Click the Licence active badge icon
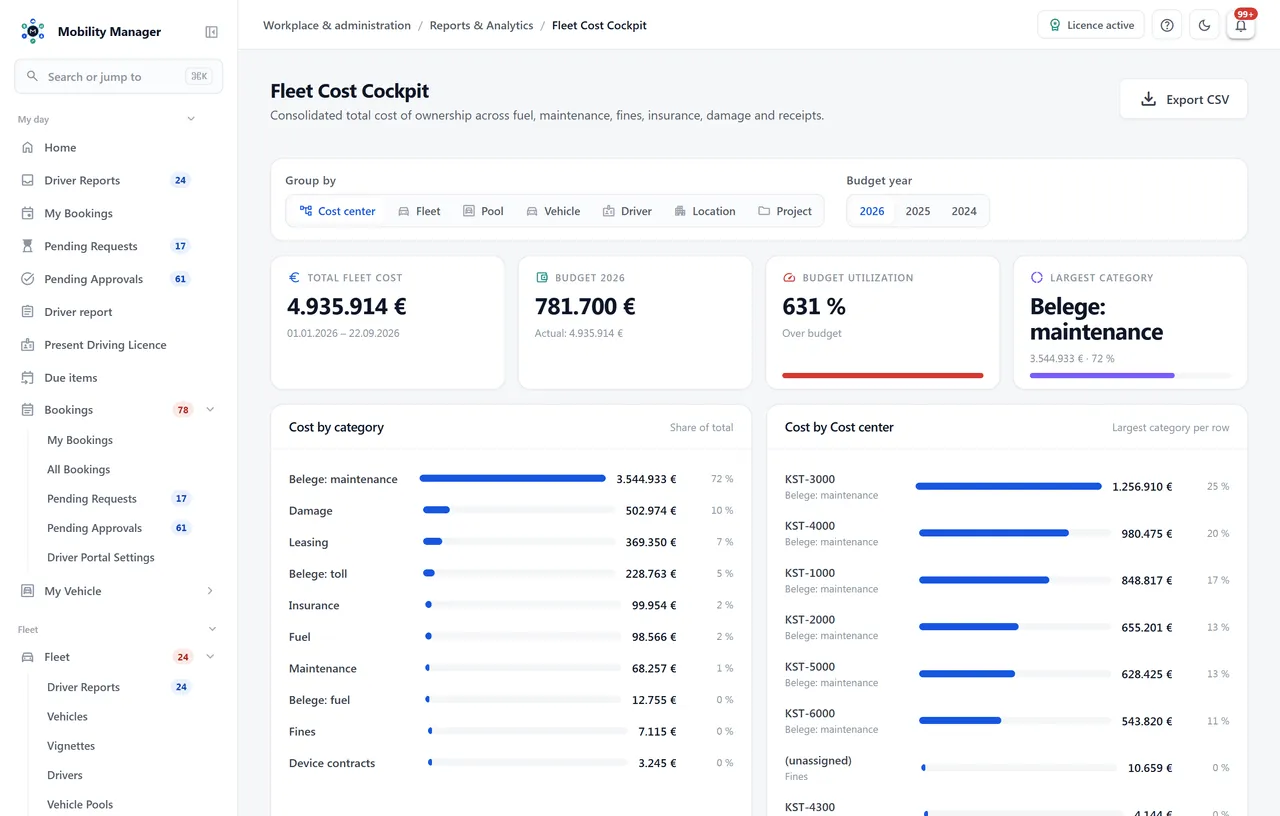1280x816 pixels. point(1054,25)
